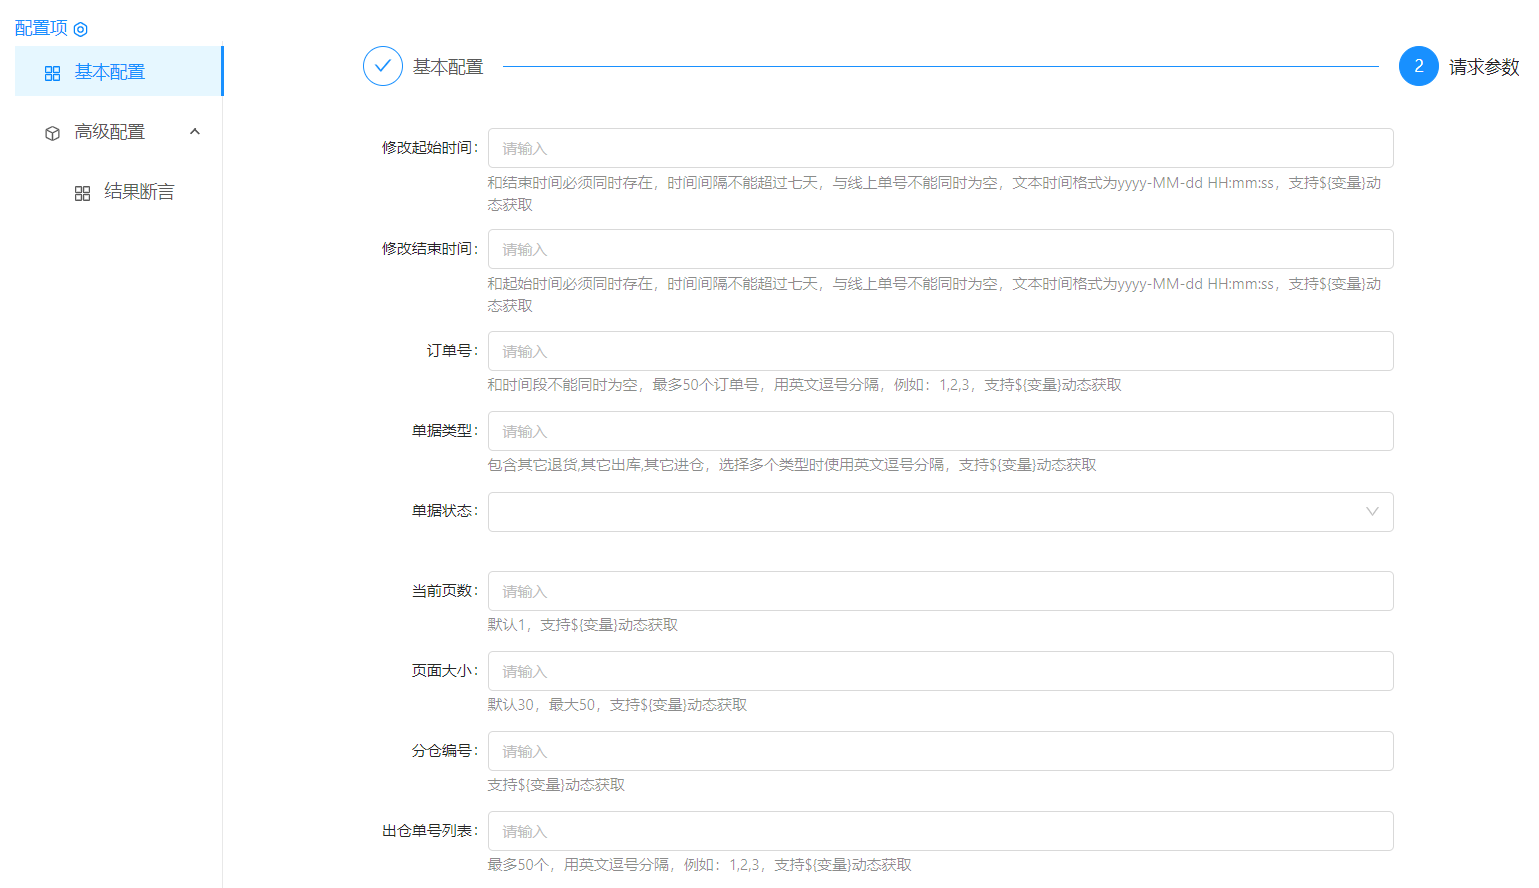The image size is (1539, 888).
Task: Open the 结果断言 sidebar menu item
Action: tap(139, 192)
